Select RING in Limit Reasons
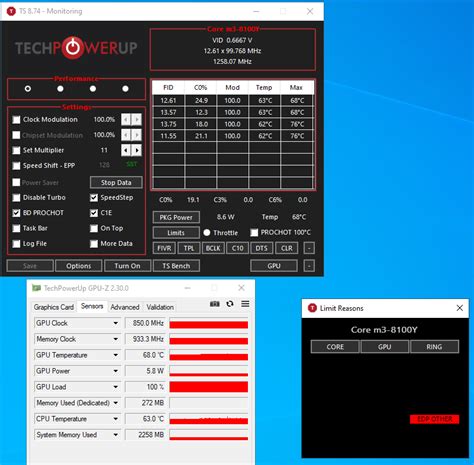Image resolution: width=474 pixels, height=465 pixels. (434, 347)
